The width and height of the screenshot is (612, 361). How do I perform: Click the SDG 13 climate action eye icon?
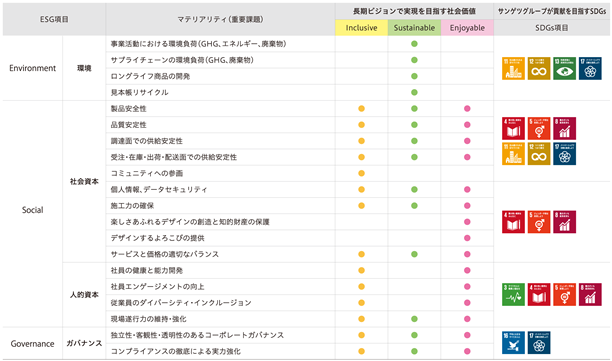tap(564, 68)
